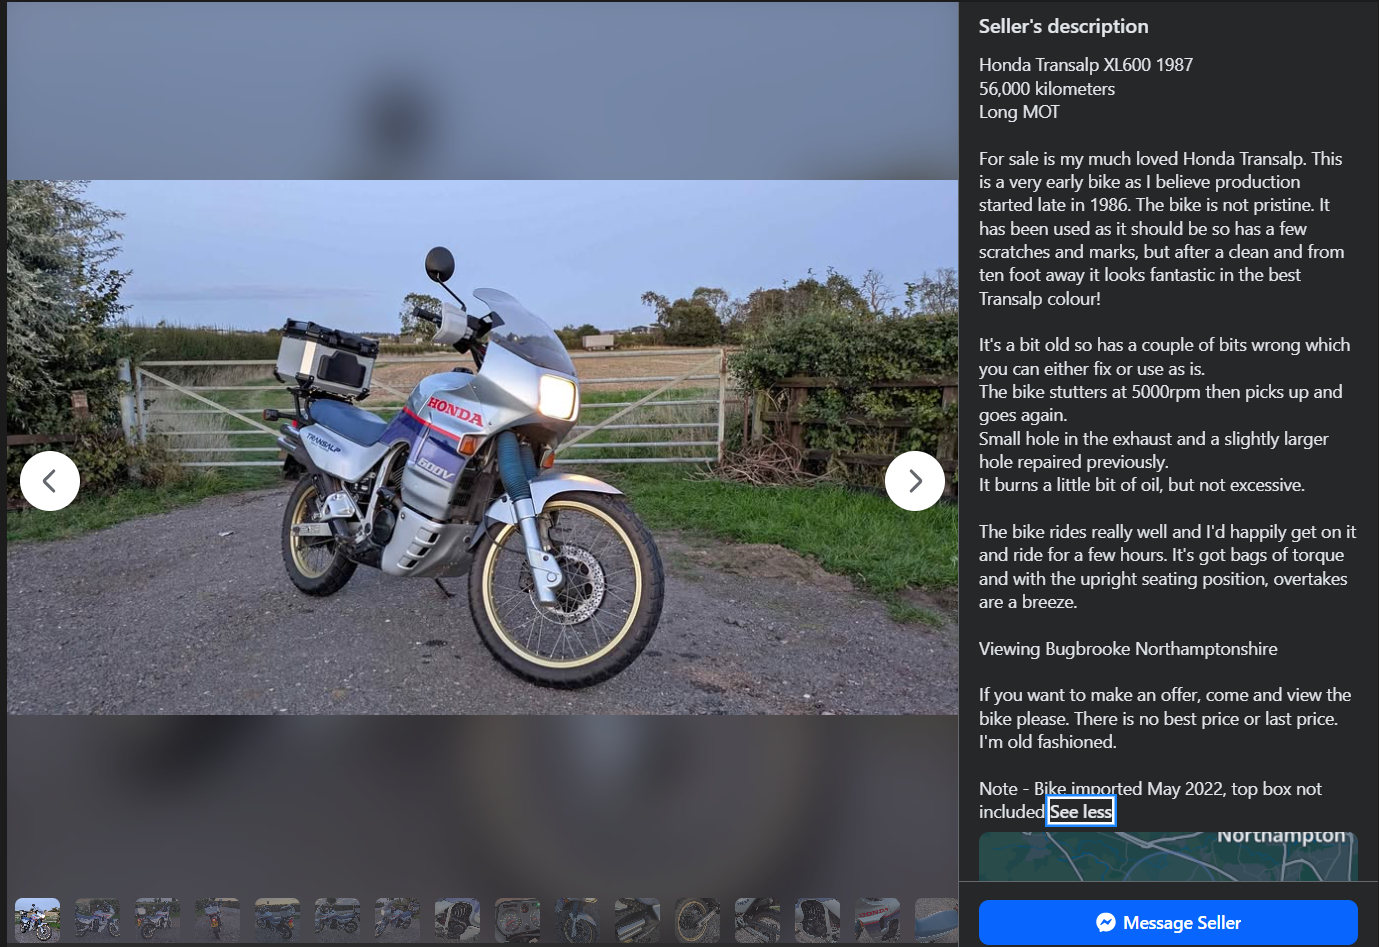The height and width of the screenshot is (947, 1379).
Task: Go to the previous photo with left arrow
Action: click(x=50, y=481)
